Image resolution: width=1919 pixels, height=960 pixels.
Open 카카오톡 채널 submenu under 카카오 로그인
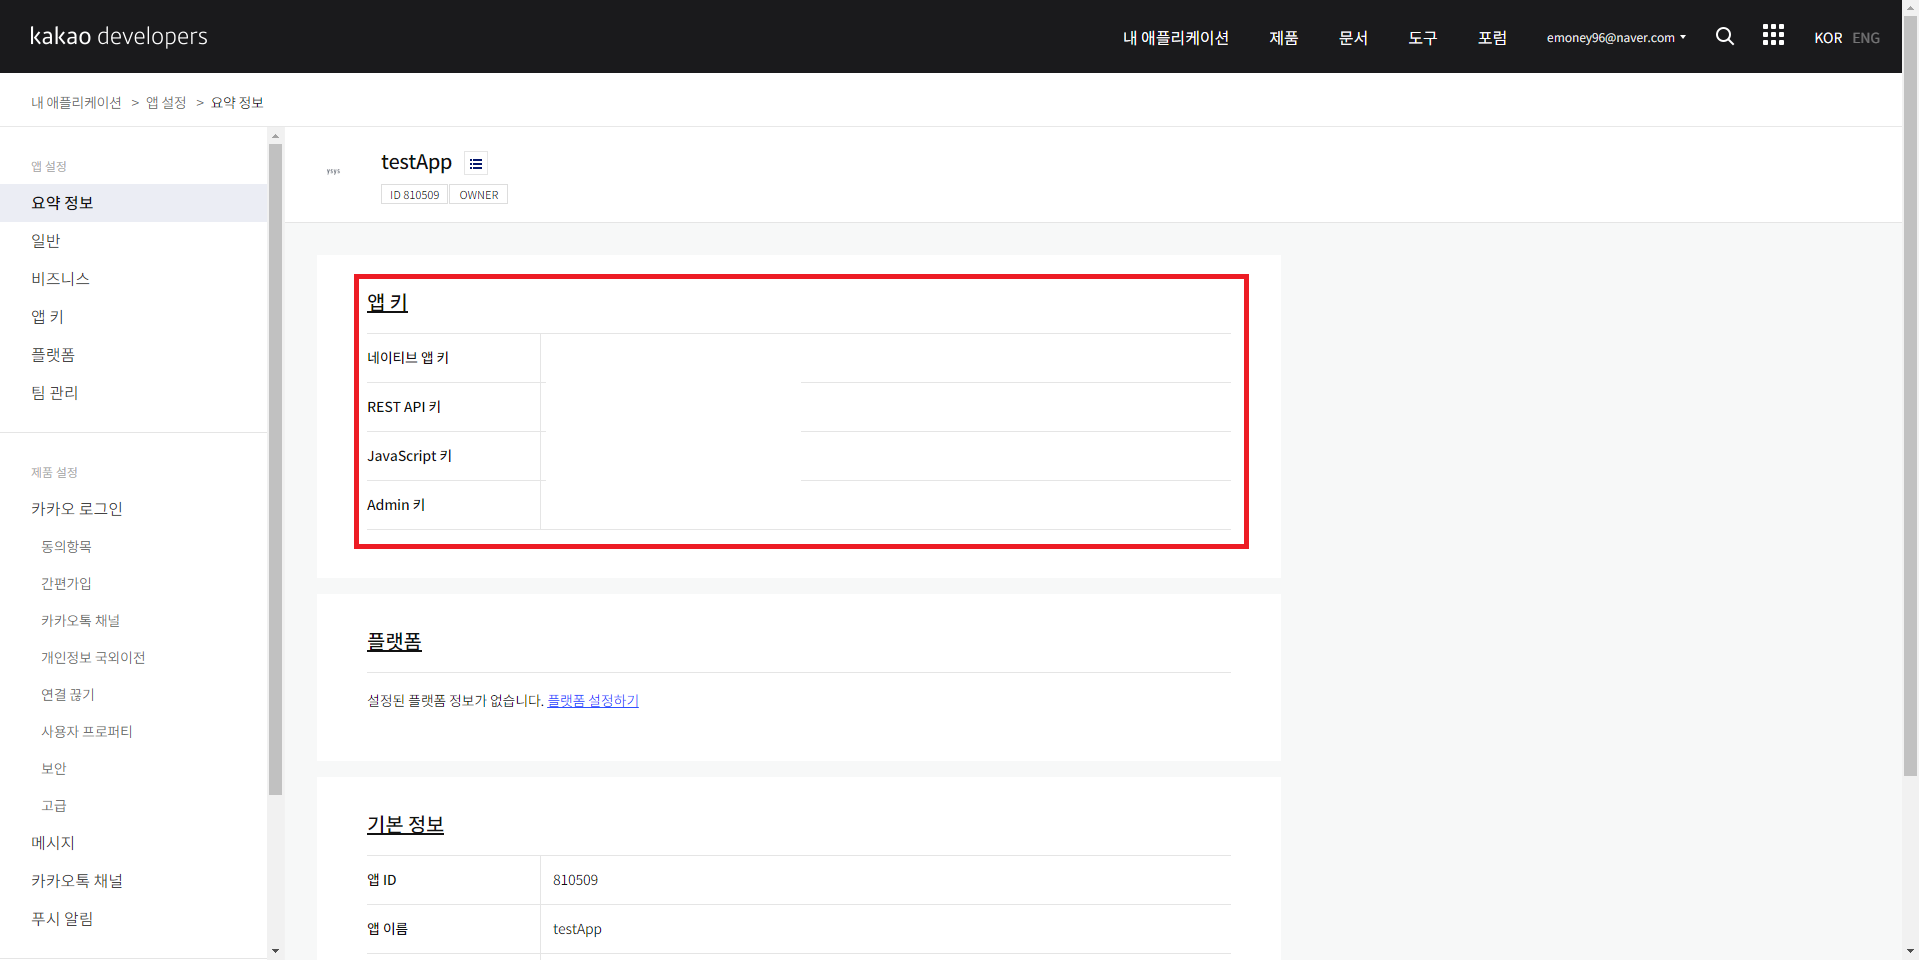click(x=80, y=621)
